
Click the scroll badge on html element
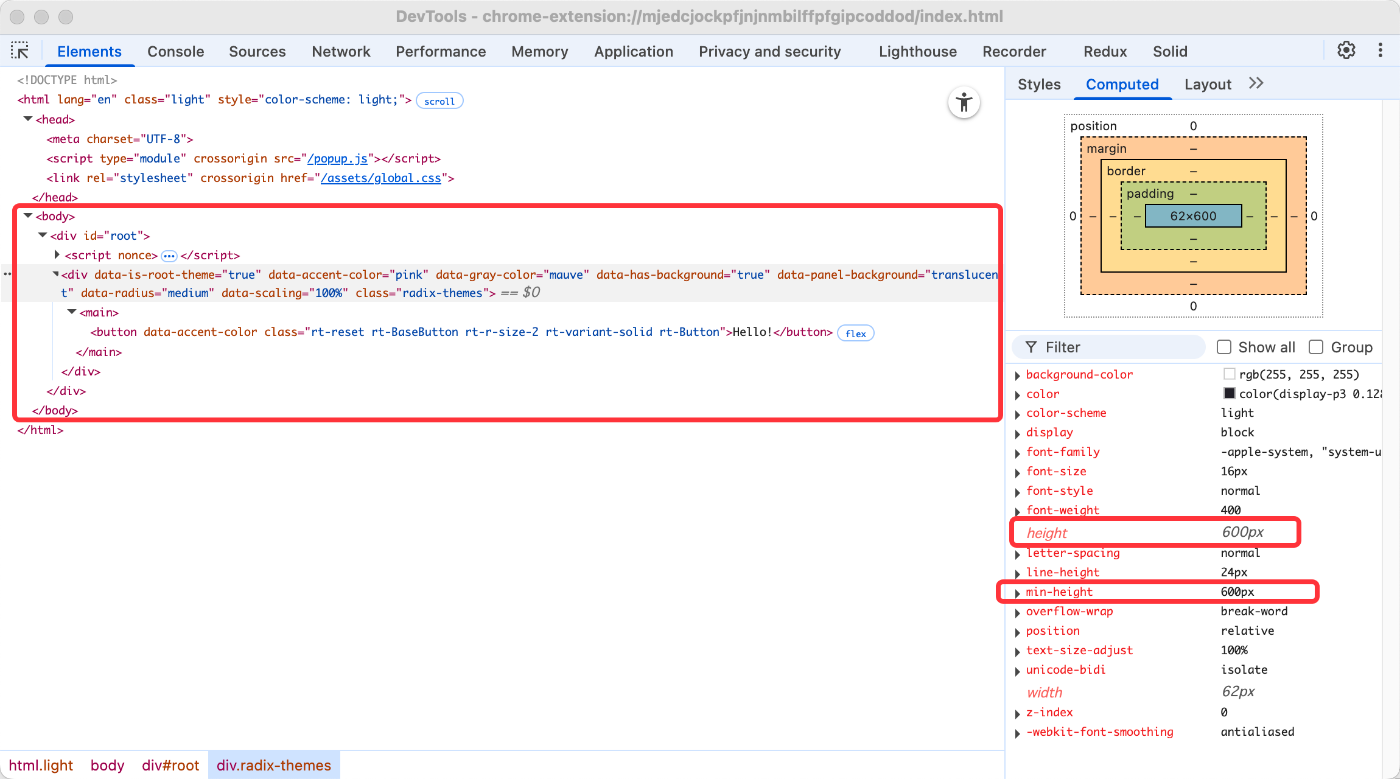[440, 101]
